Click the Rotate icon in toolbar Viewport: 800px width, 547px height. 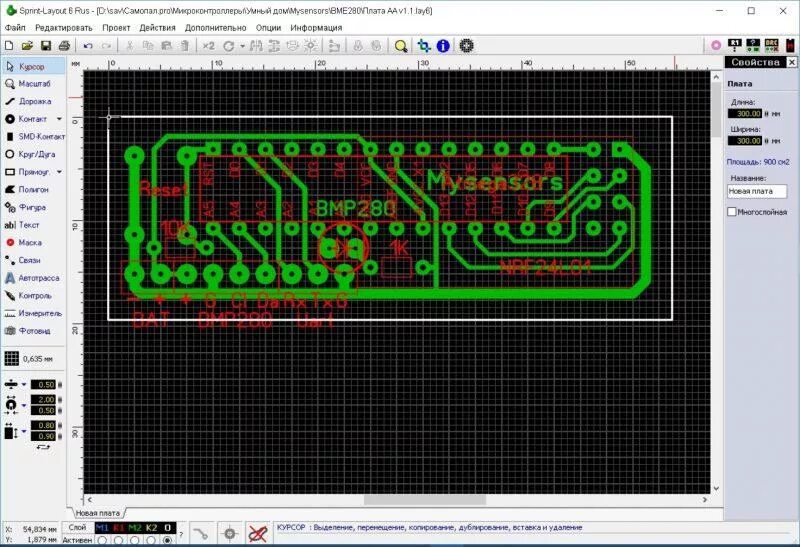point(229,46)
